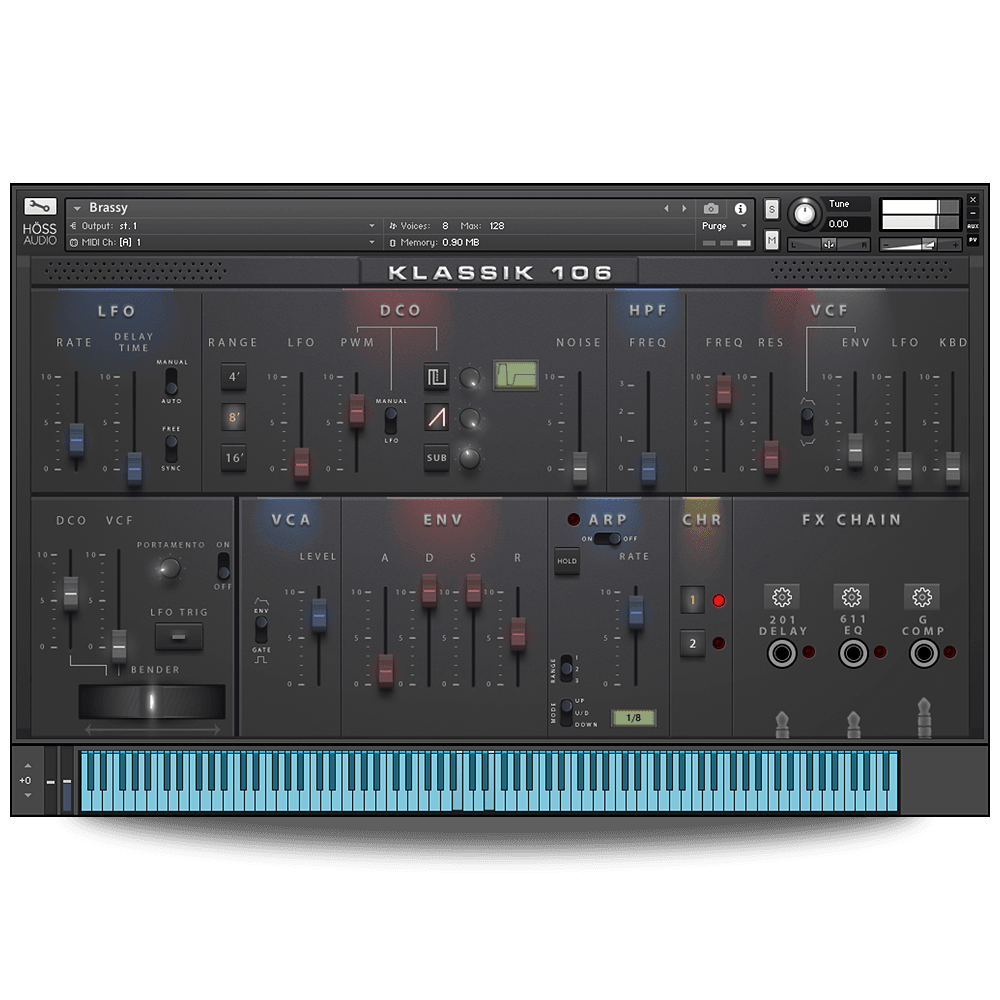The image size is (1000, 1000).
Task: Click the 201 Delay input jack
Action: (781, 653)
